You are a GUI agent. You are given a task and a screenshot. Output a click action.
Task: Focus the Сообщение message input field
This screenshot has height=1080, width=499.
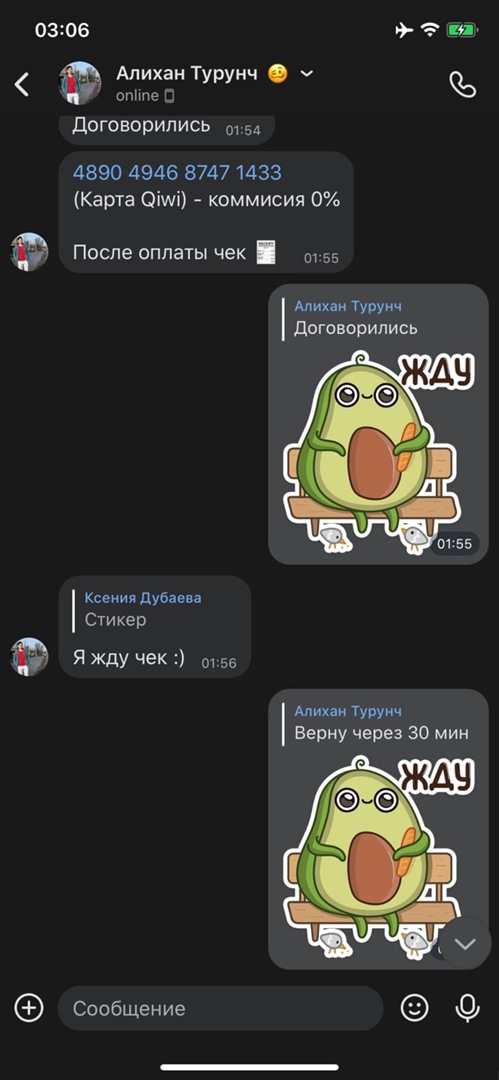click(221, 1008)
